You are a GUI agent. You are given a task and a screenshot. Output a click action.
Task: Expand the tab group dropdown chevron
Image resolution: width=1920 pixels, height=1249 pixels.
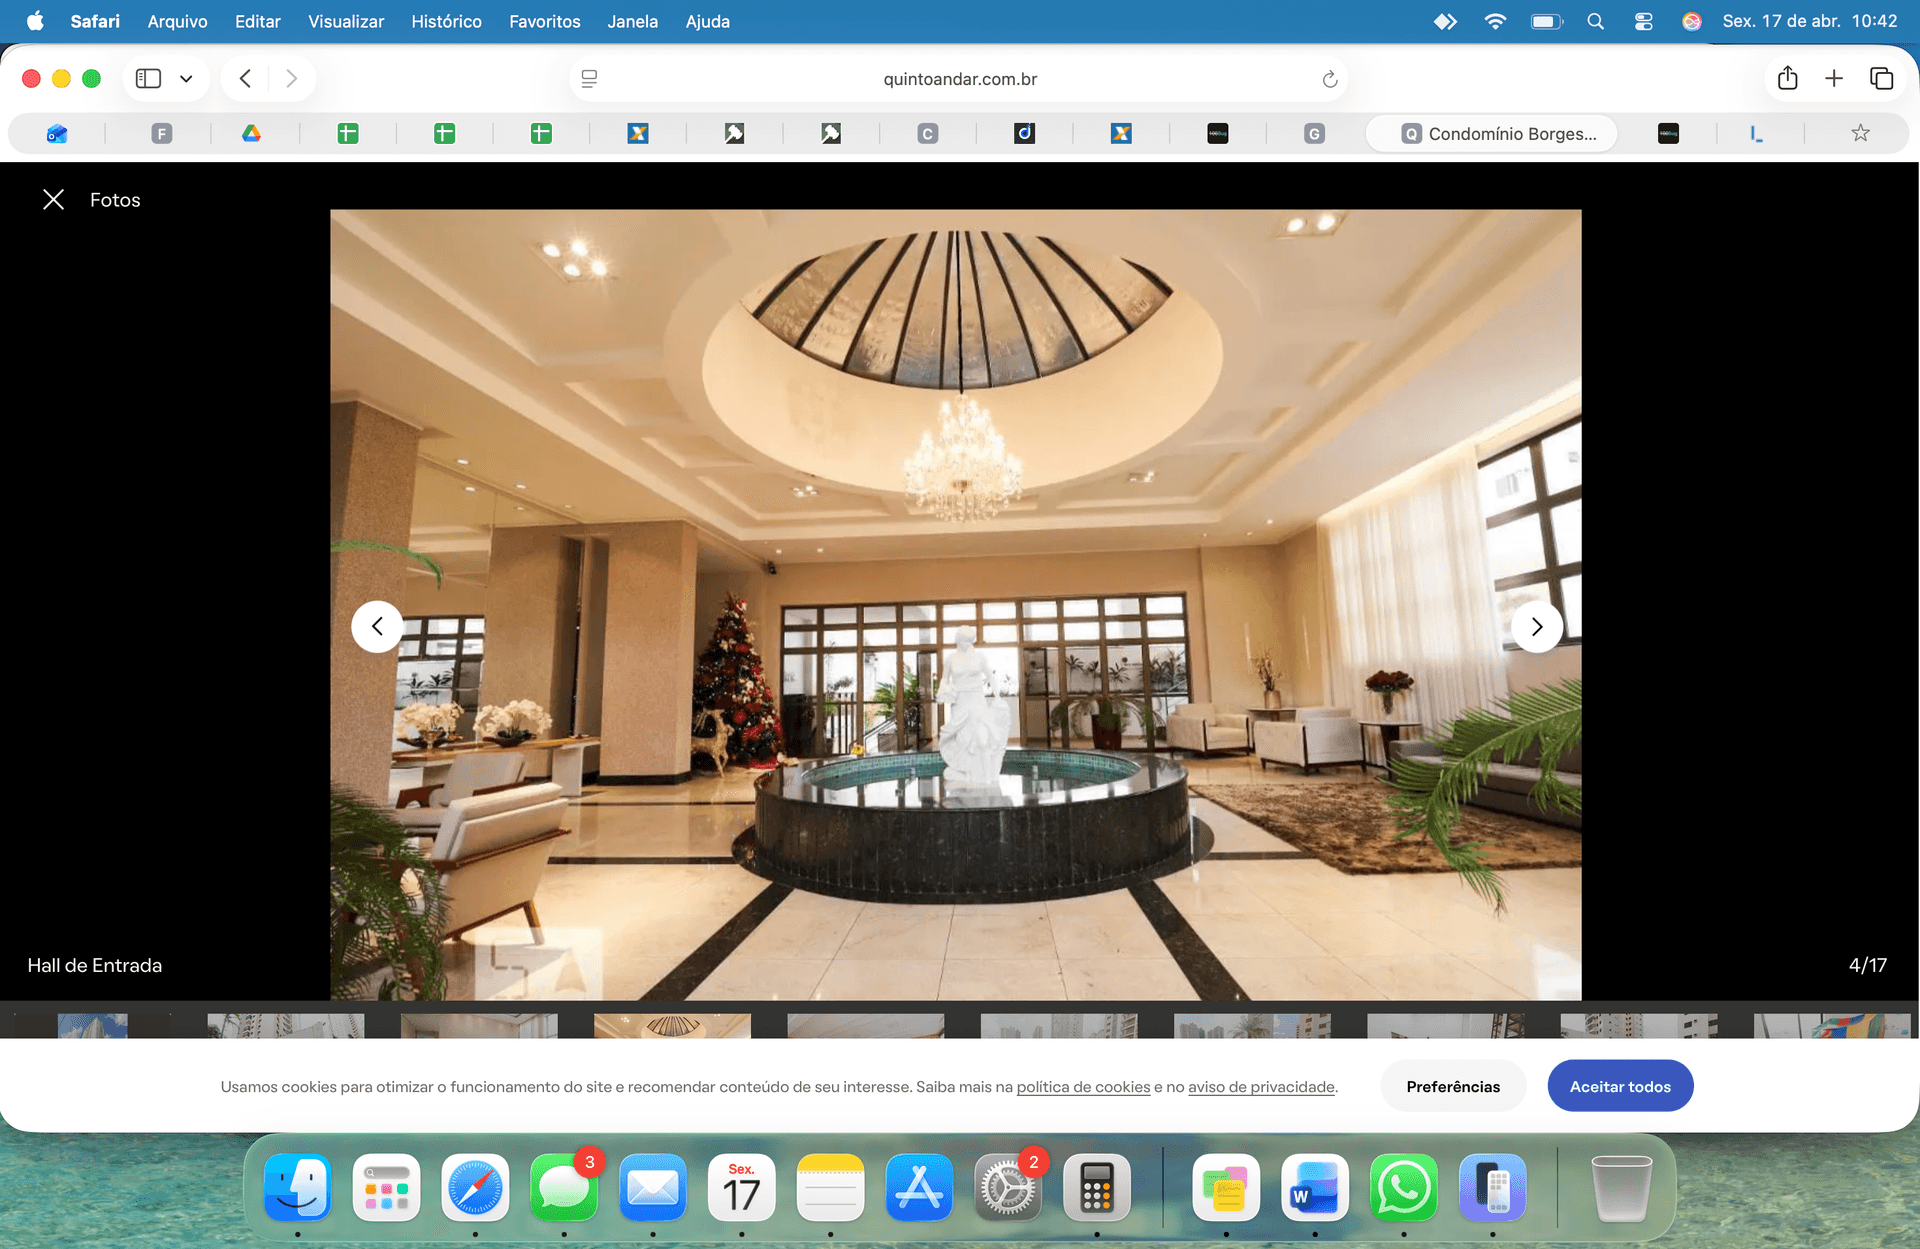(x=186, y=79)
